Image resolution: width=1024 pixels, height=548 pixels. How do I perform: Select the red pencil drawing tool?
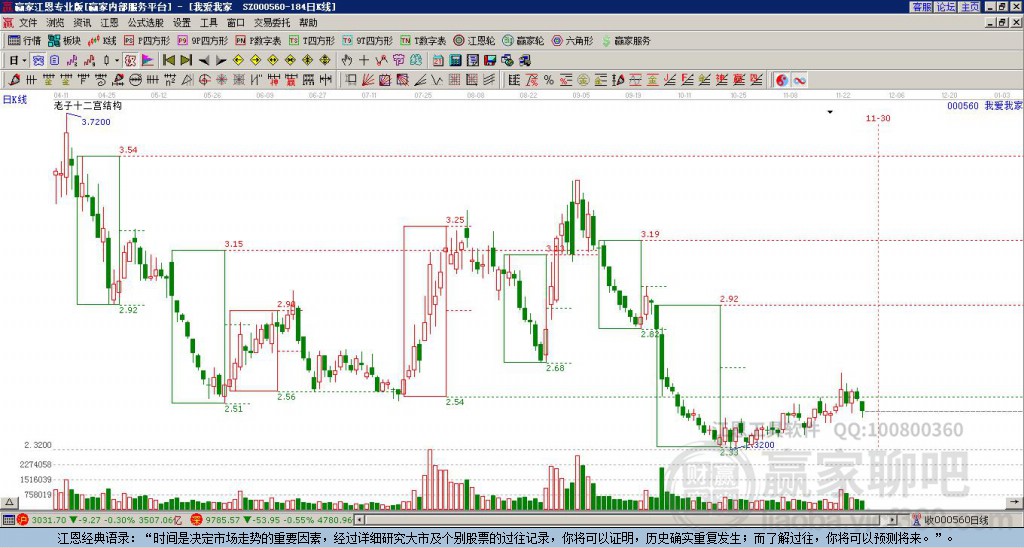pyautogui.click(x=14, y=80)
